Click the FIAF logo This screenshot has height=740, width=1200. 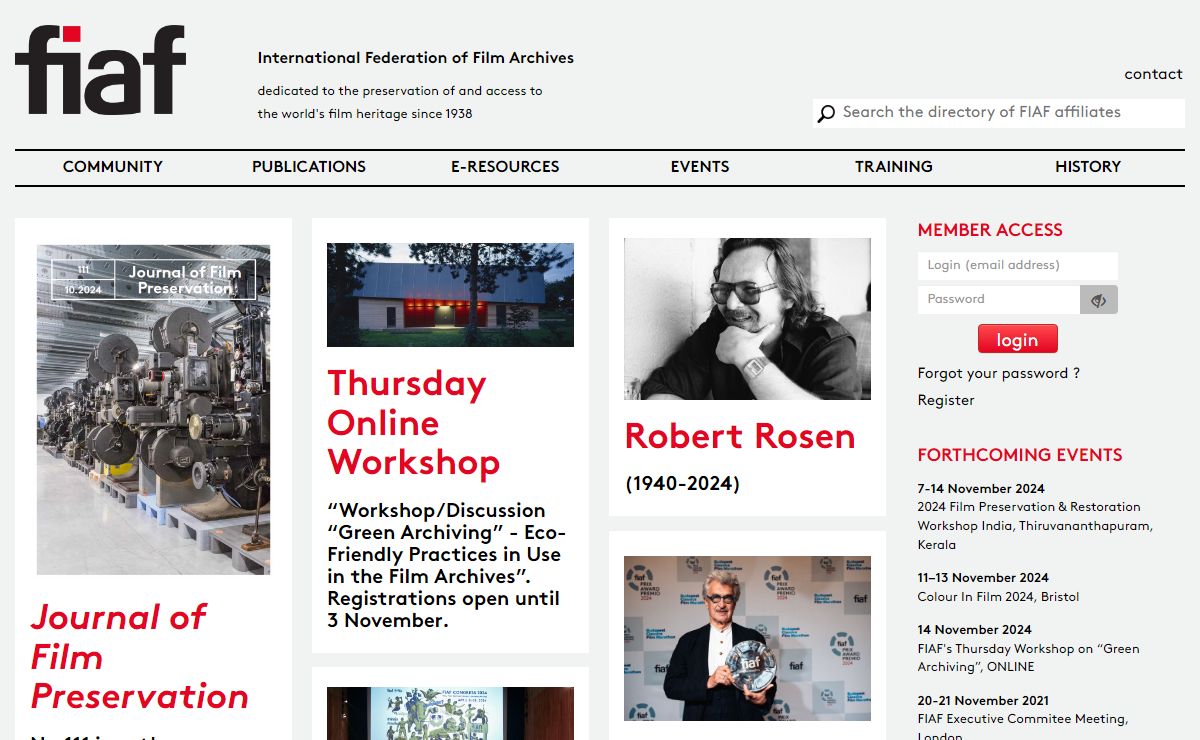[100, 70]
